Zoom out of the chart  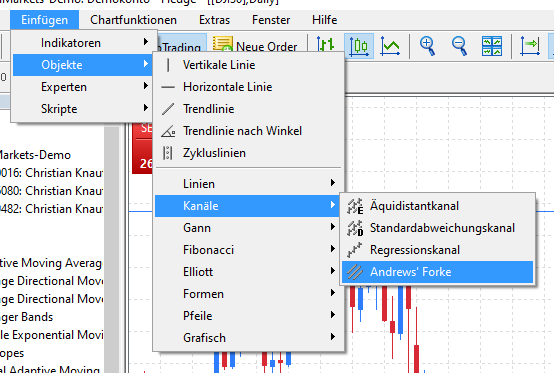pyautogui.click(x=460, y=46)
